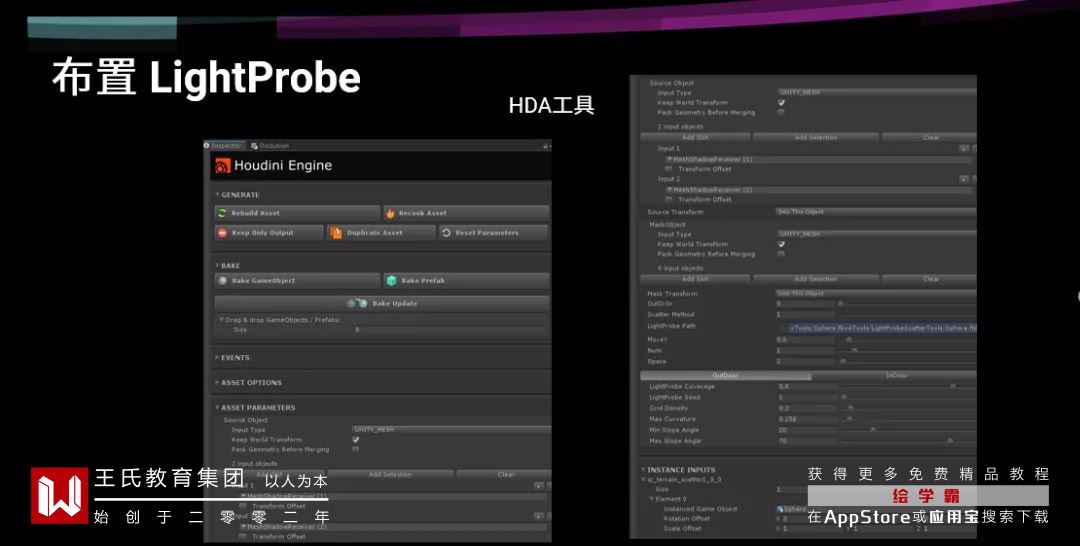The image size is (1080, 546).
Task: Collapse the BAKE section
Action: [x=217, y=265]
